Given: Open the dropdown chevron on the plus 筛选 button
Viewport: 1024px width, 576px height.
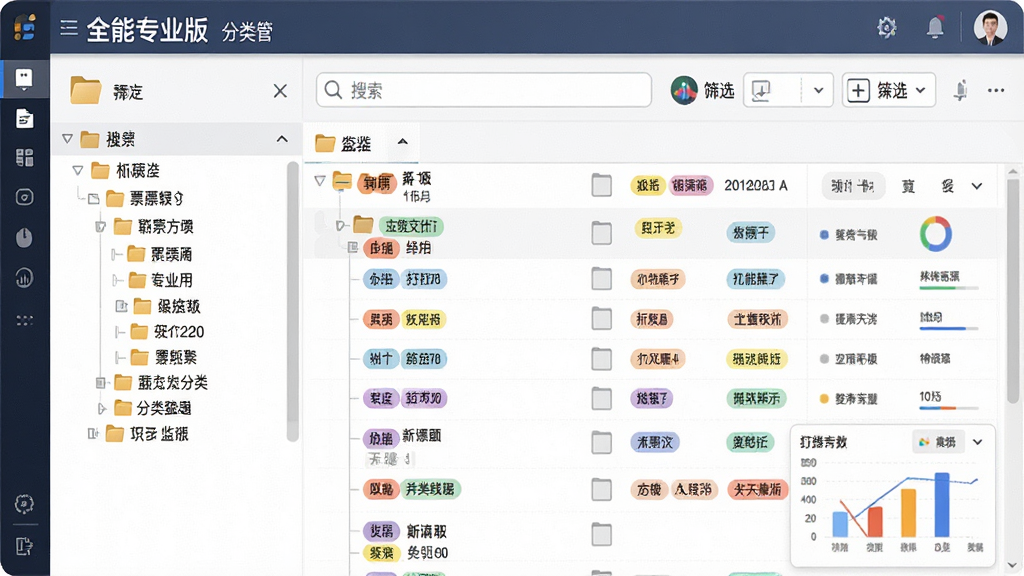Looking at the screenshot, I should [x=920, y=90].
